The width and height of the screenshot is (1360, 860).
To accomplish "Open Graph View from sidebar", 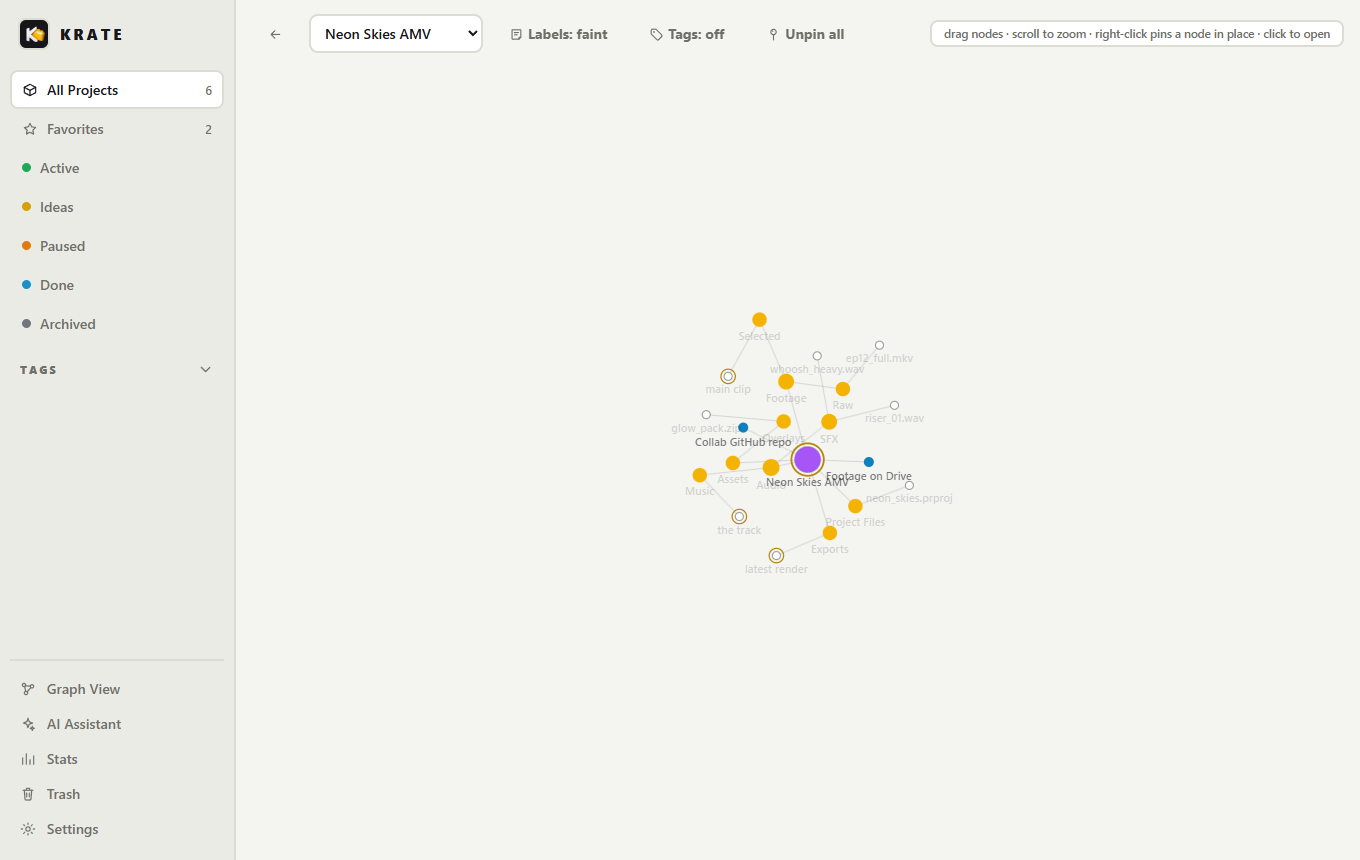I will (x=117, y=689).
